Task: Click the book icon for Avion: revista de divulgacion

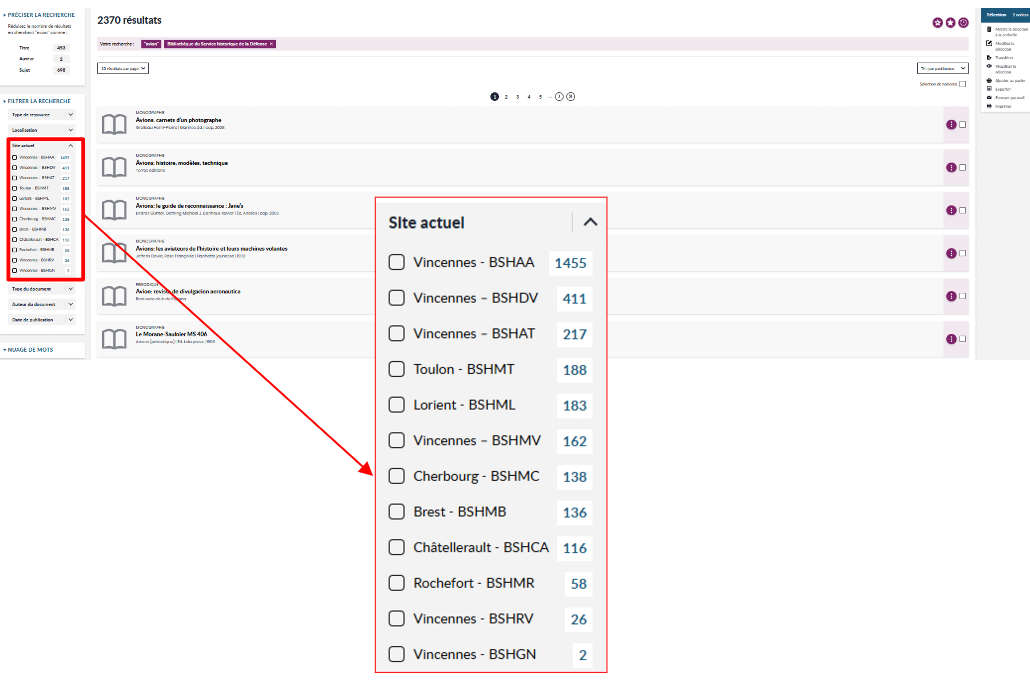Action: tap(114, 296)
